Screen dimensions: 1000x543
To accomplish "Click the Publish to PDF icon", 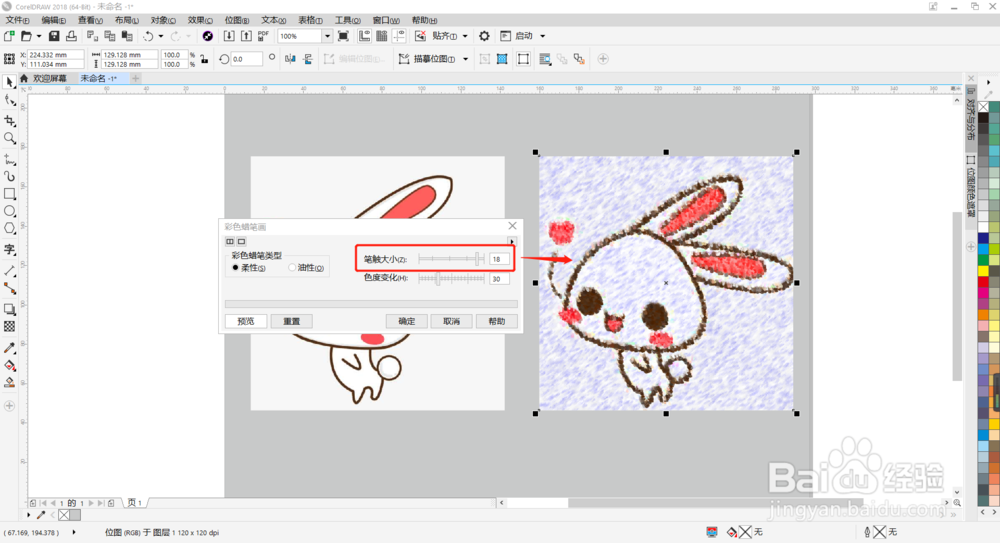I will click(263, 36).
